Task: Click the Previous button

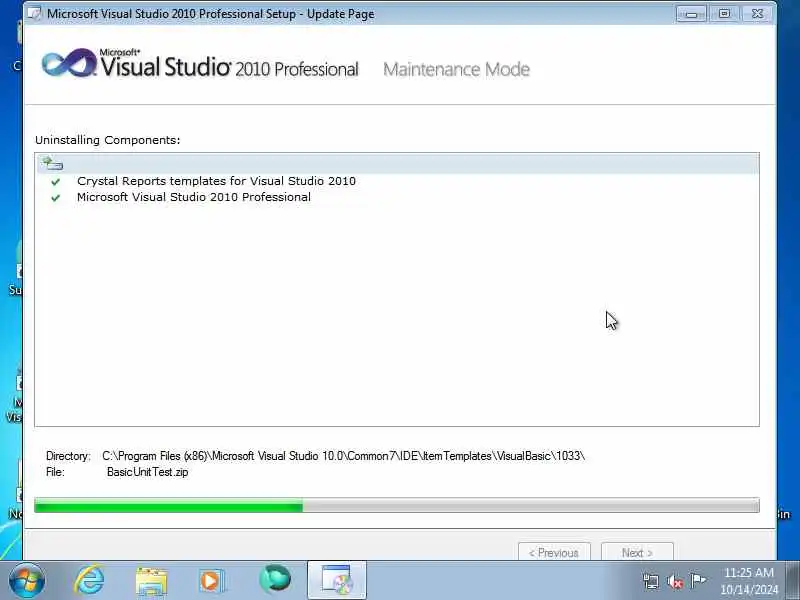Action: coord(554,553)
